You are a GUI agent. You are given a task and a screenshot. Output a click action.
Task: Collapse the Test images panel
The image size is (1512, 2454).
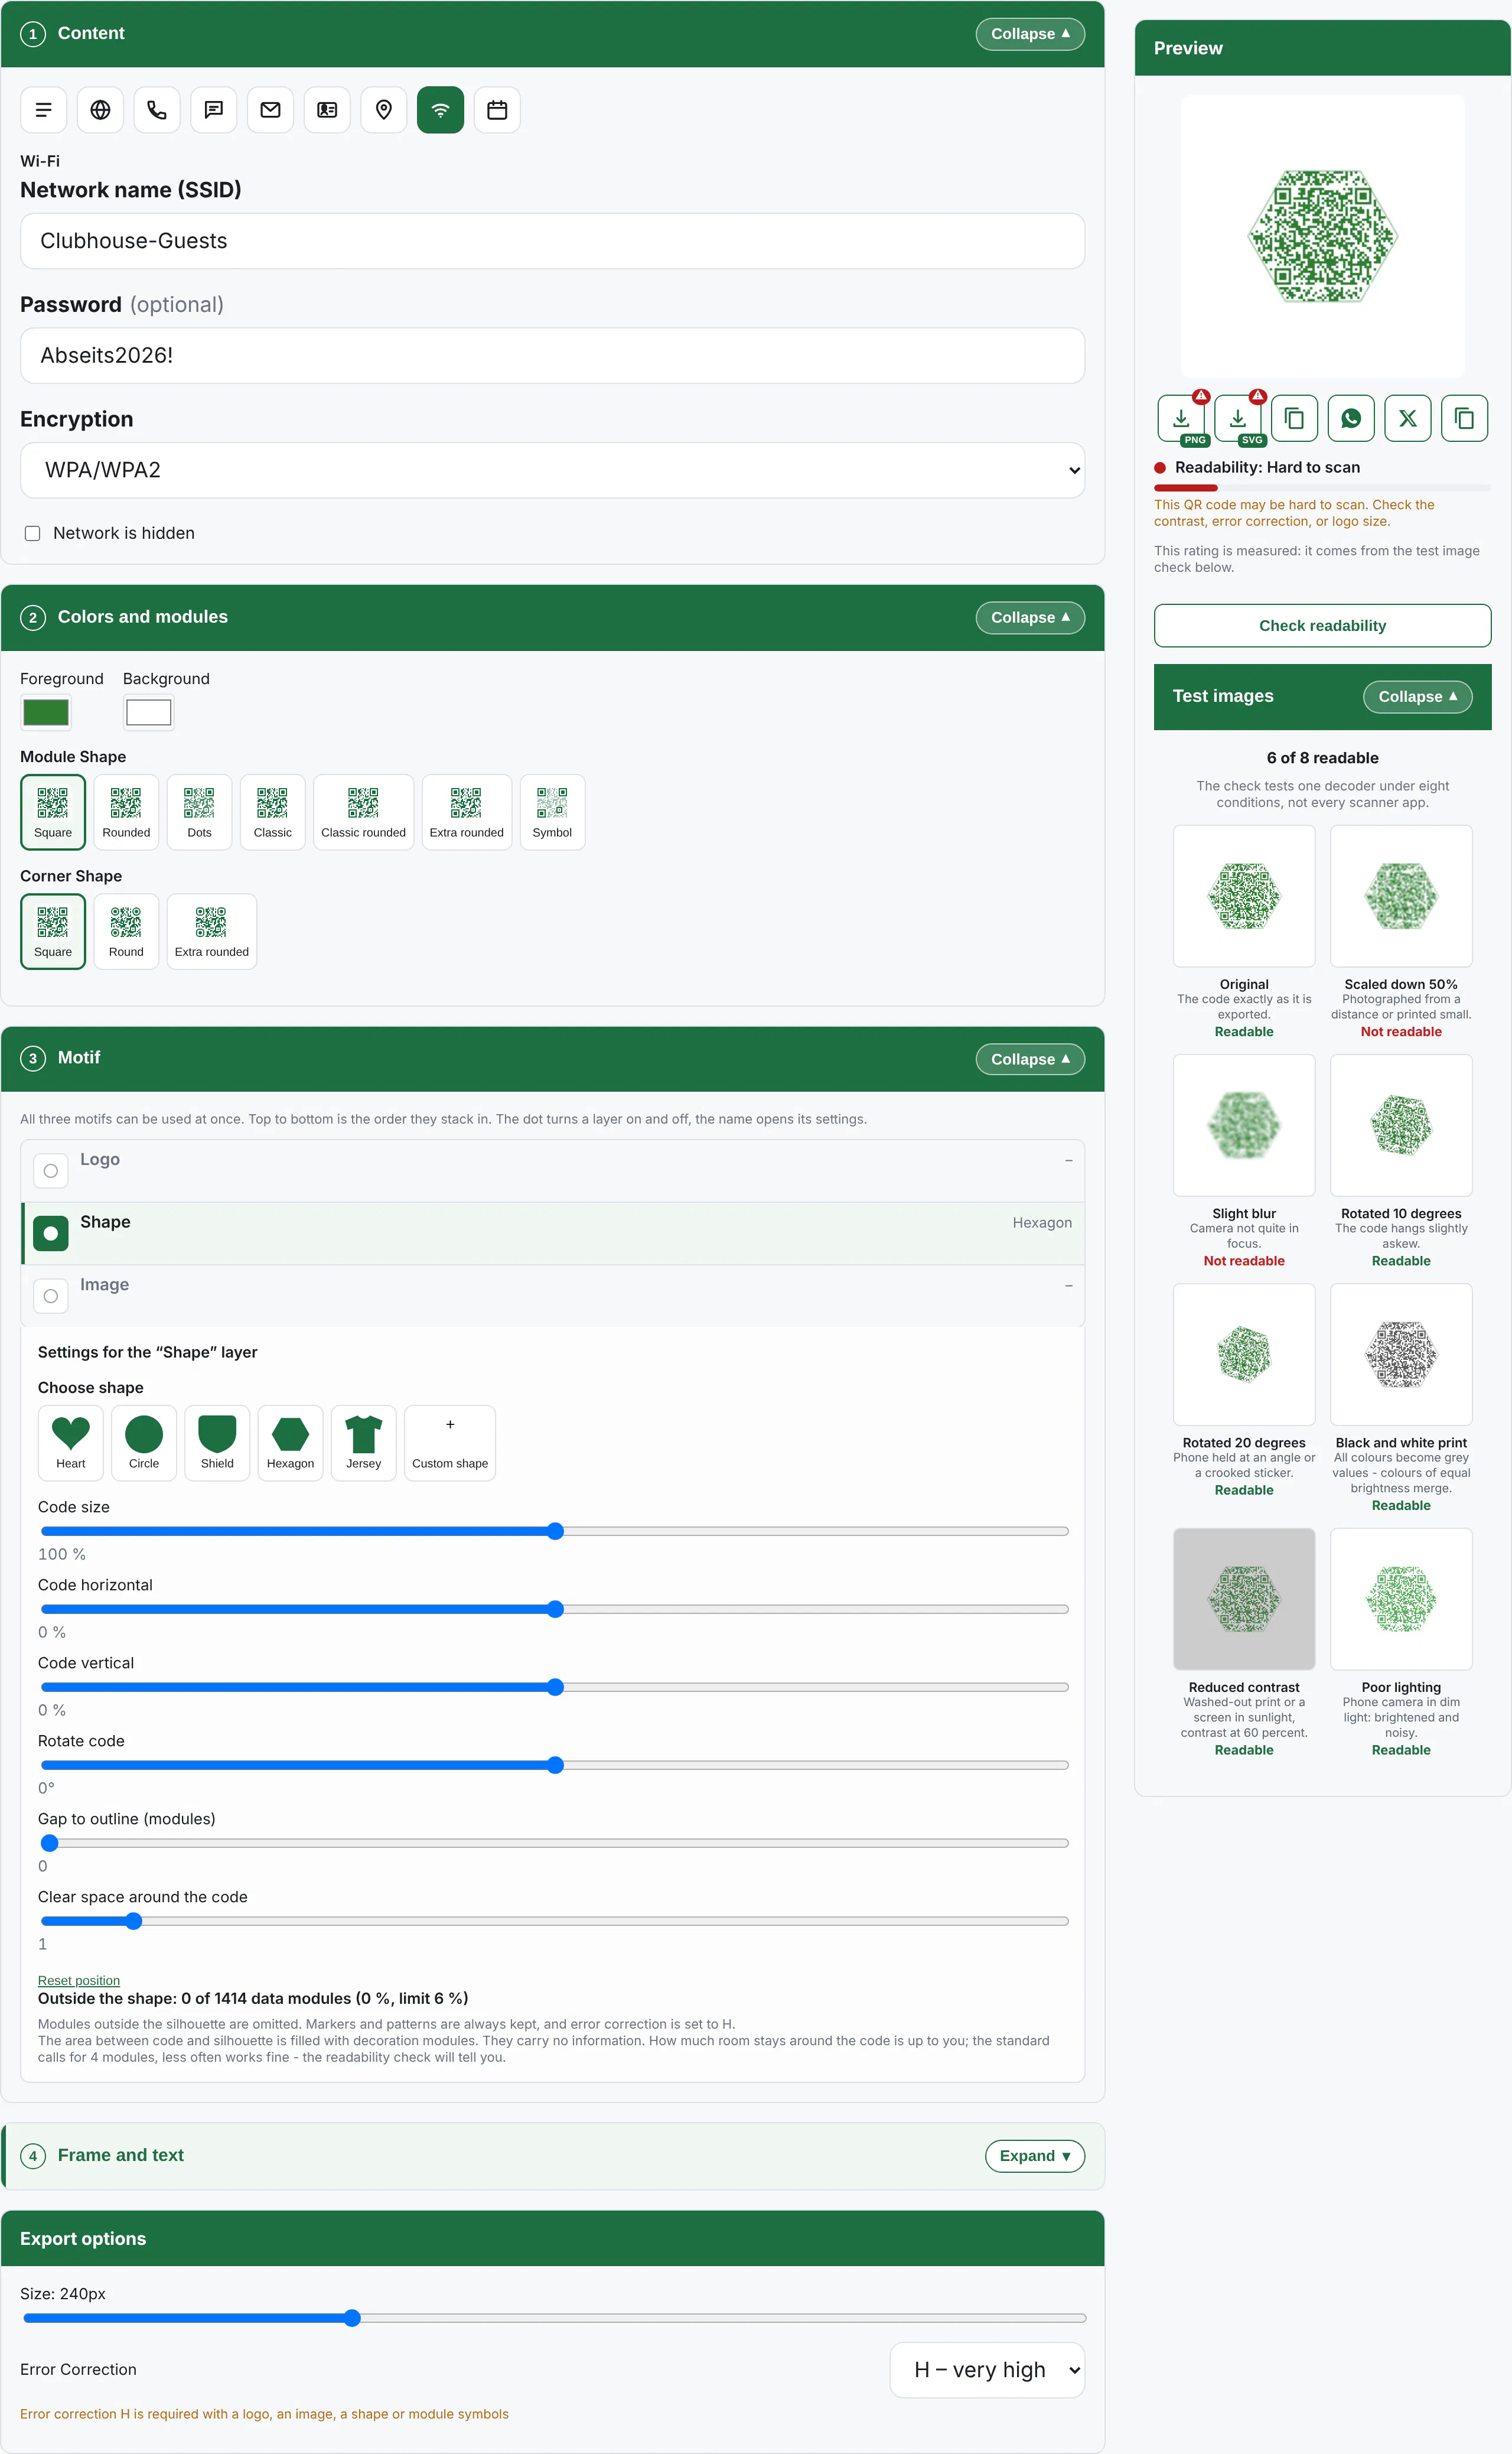[x=1417, y=697]
